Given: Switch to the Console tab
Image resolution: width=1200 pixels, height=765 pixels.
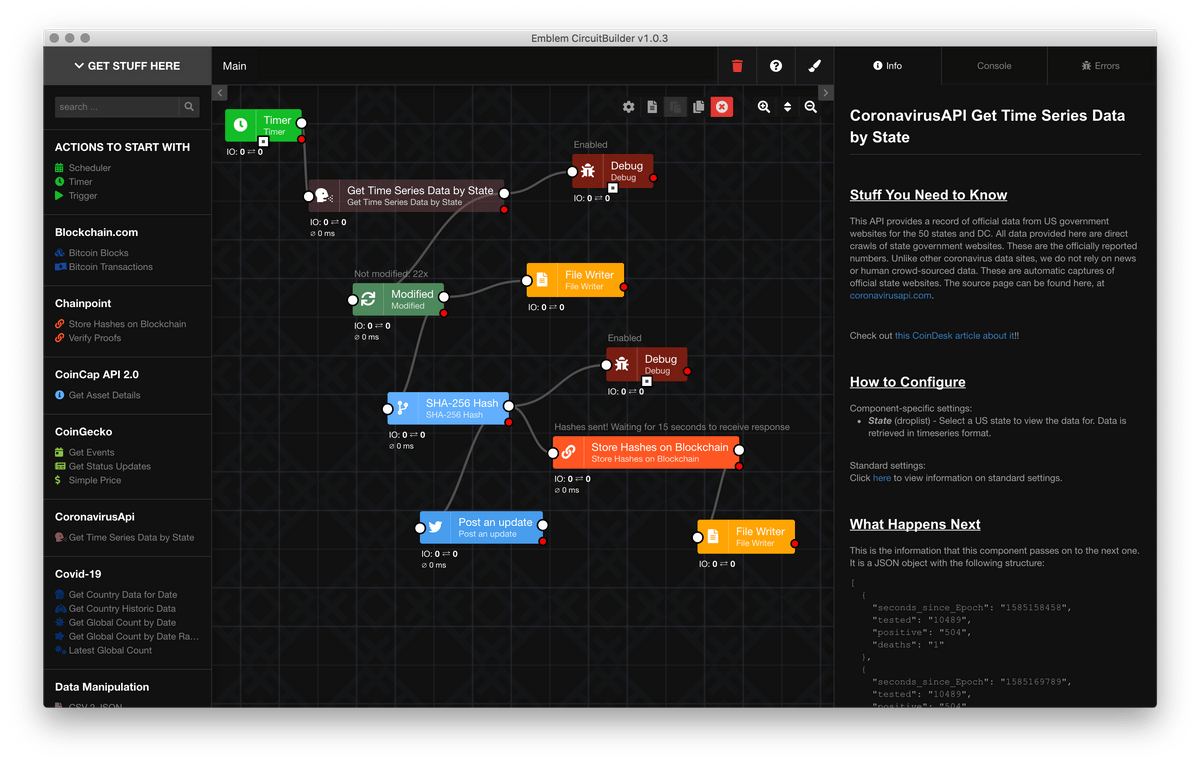Looking at the screenshot, I should [x=994, y=66].
